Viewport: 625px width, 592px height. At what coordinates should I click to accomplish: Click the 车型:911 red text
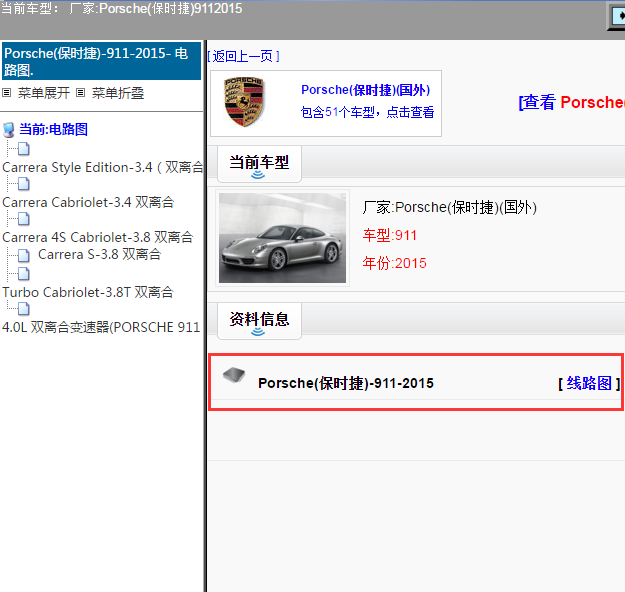389,236
